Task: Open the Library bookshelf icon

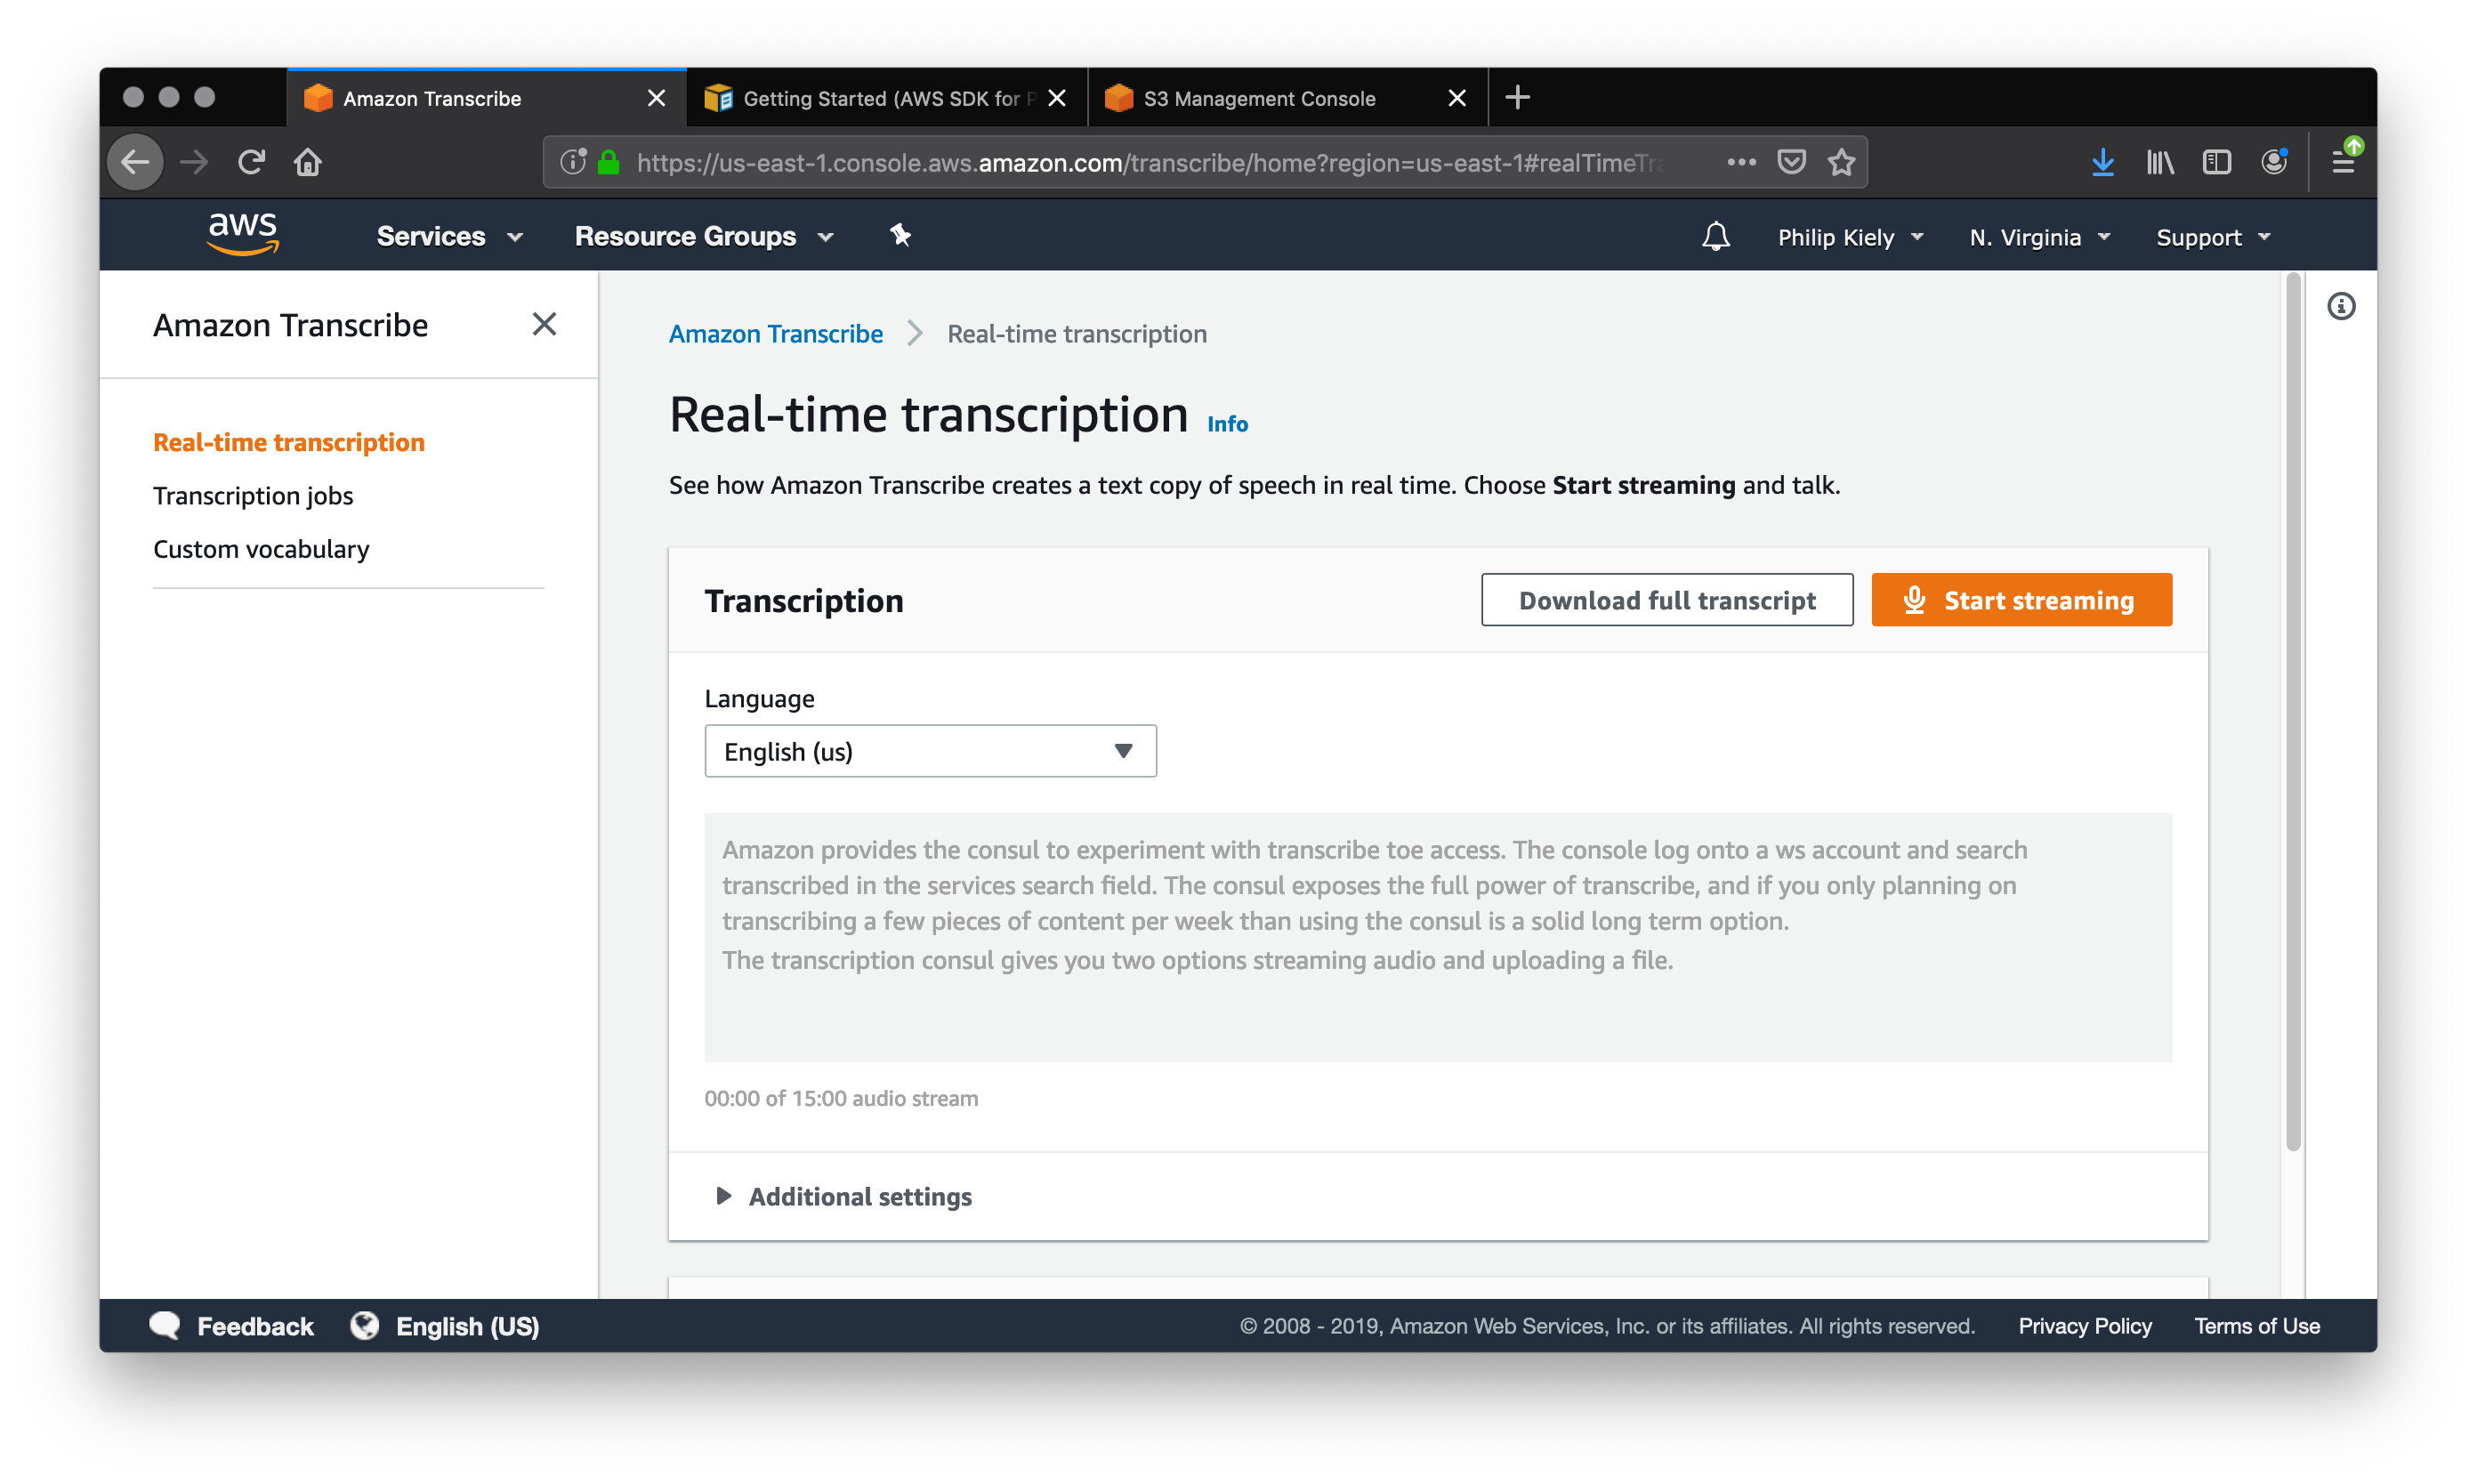Action: coord(2159,162)
